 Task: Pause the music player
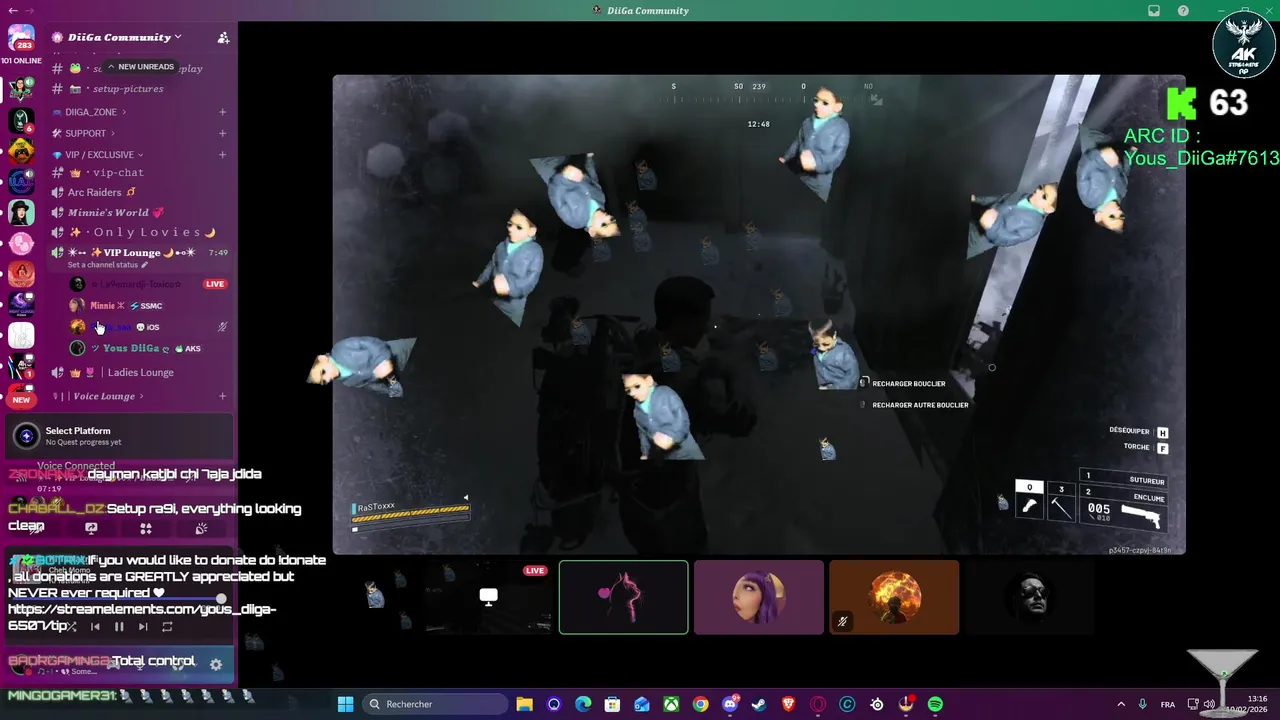pyautogui.click(x=119, y=627)
